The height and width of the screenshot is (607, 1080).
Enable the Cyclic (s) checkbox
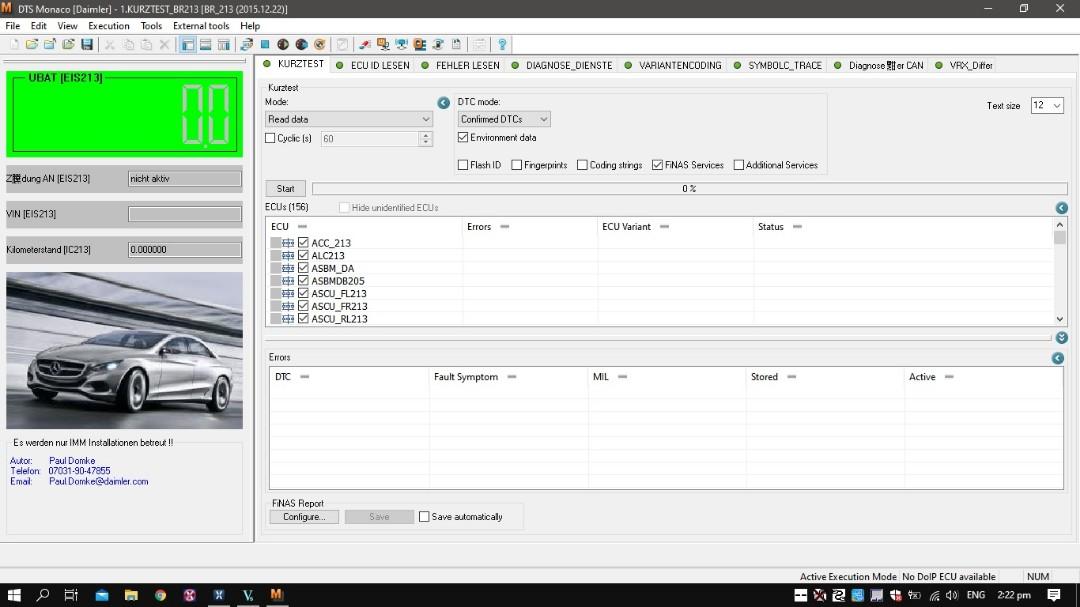(270, 139)
